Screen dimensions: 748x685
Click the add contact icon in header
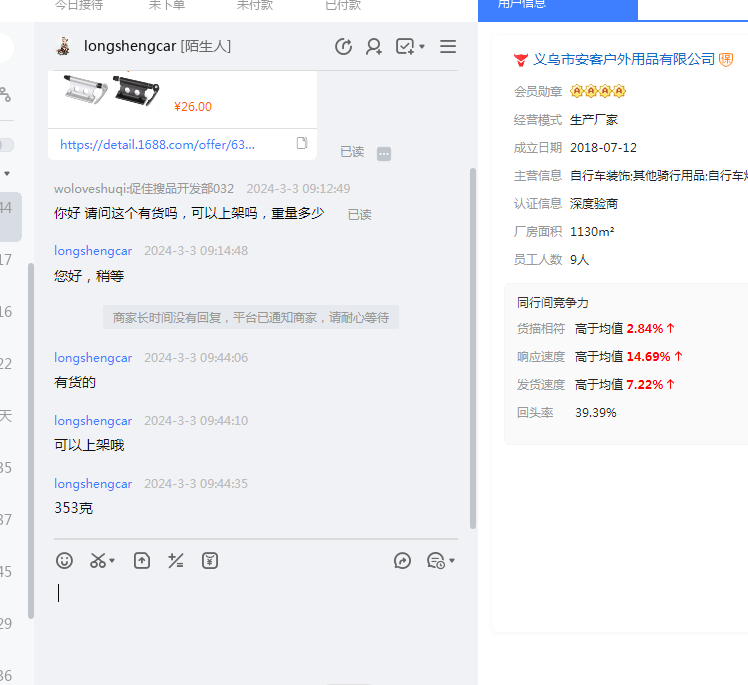click(x=374, y=46)
